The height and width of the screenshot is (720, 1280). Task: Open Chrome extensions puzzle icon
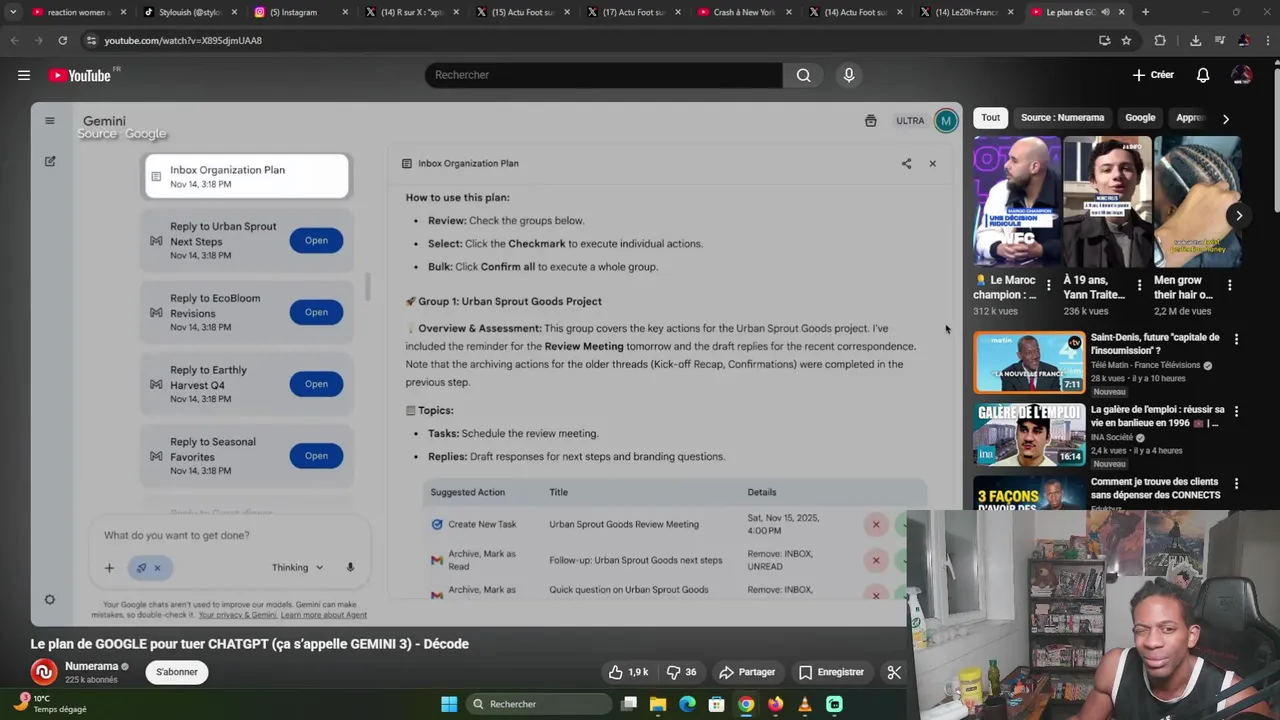click(x=1160, y=40)
